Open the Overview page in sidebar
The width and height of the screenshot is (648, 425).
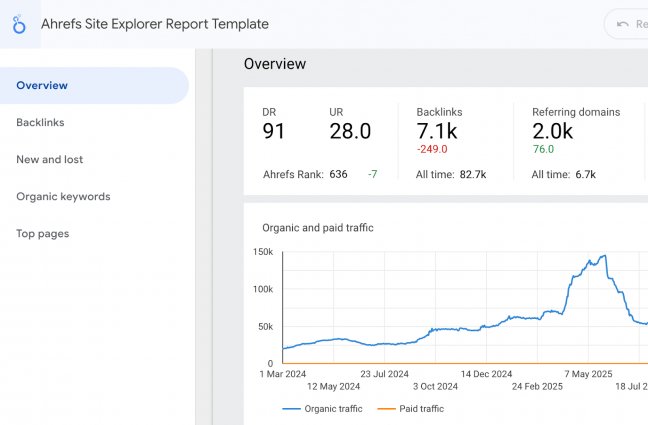click(x=42, y=86)
